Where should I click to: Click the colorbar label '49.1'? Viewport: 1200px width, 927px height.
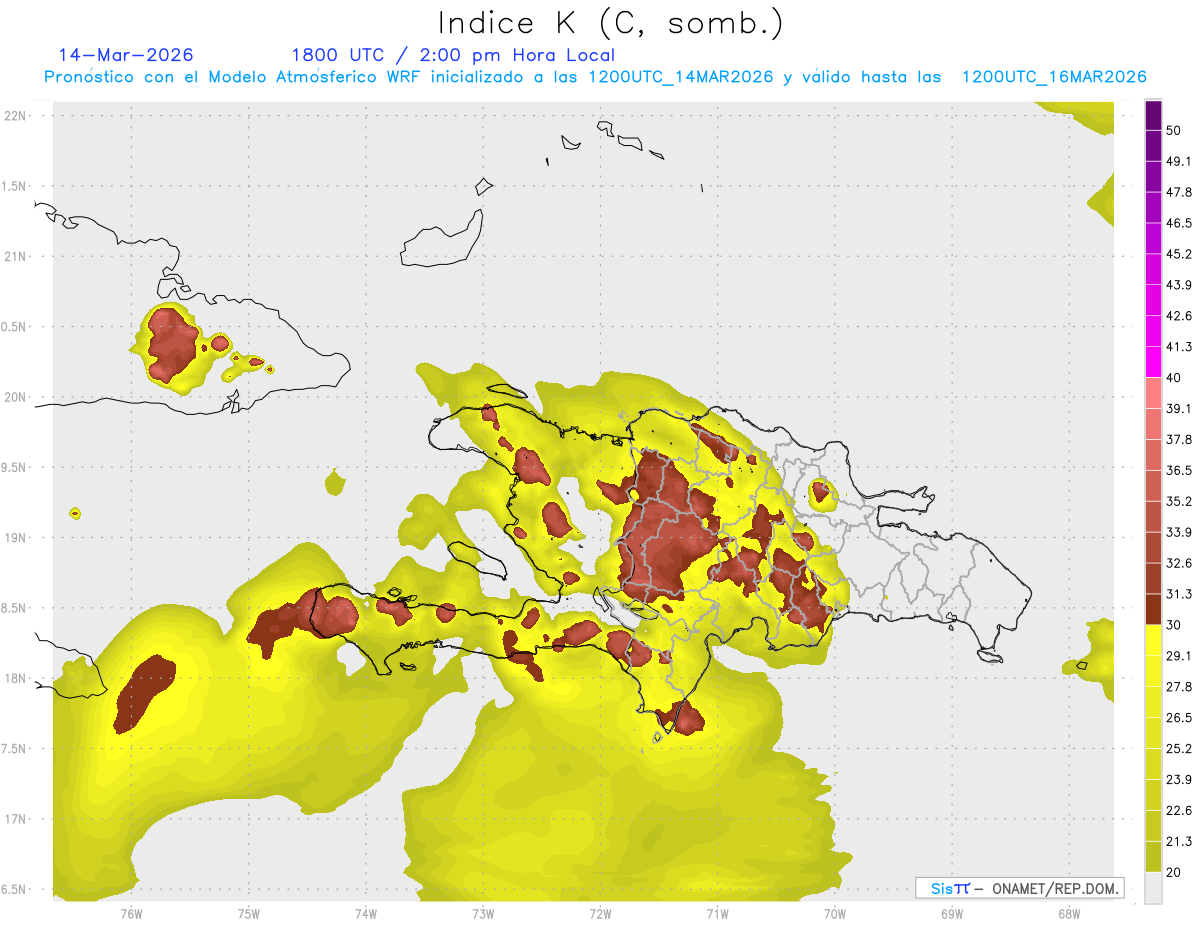pyautogui.click(x=1179, y=161)
